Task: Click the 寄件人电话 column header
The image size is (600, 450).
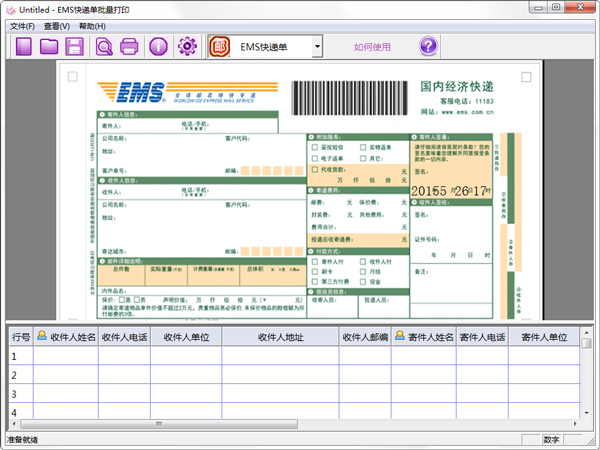Action: pos(482,337)
